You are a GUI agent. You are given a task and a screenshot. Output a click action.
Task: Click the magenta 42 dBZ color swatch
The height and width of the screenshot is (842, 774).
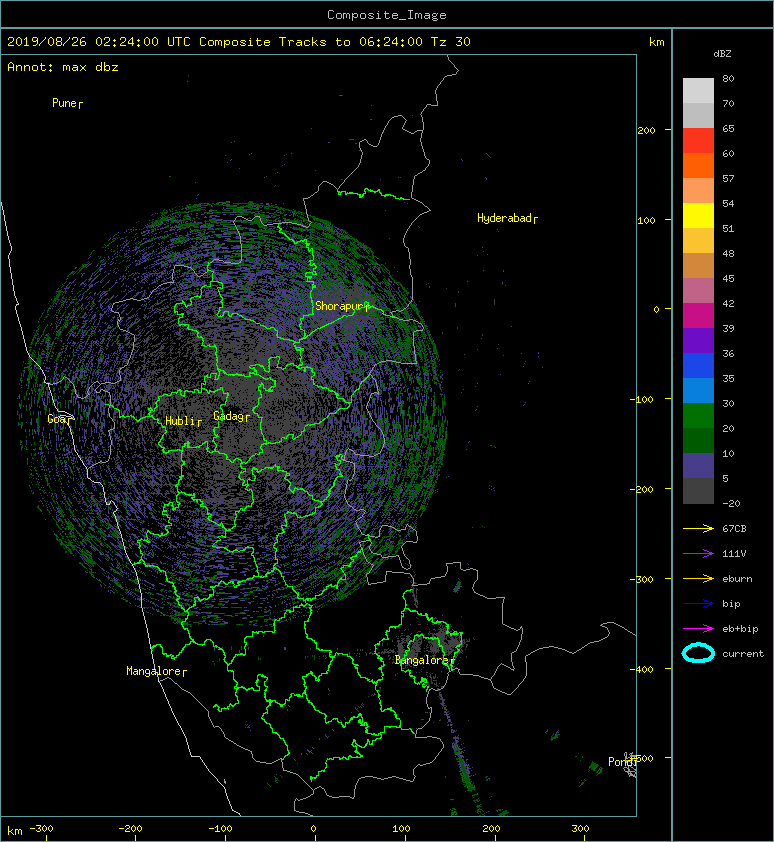[x=698, y=315]
